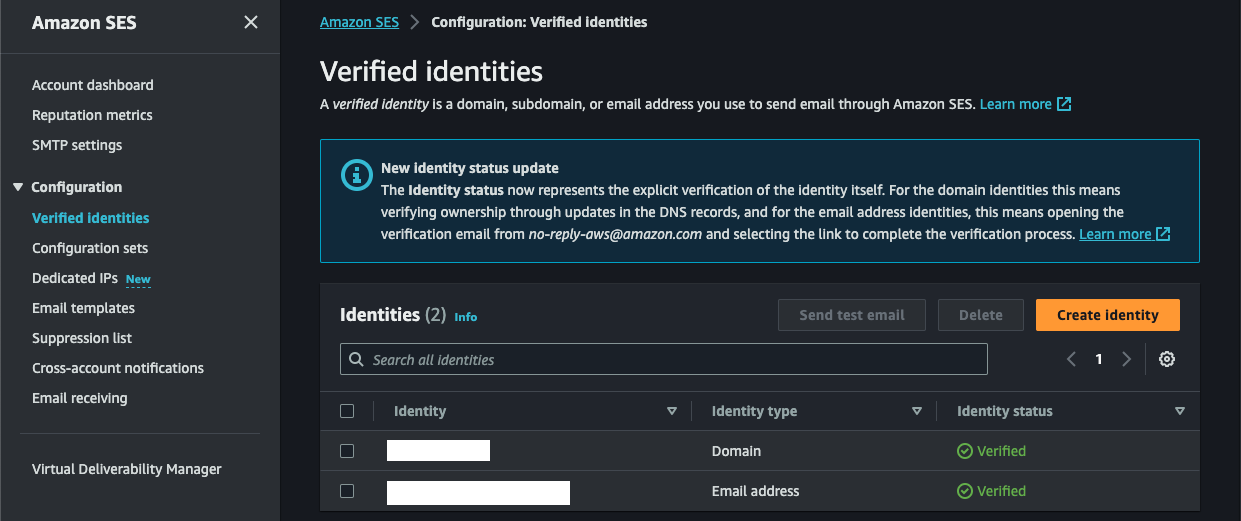Sort by the Identity column arrow
The width and height of the screenshot is (1241, 521).
click(x=672, y=411)
